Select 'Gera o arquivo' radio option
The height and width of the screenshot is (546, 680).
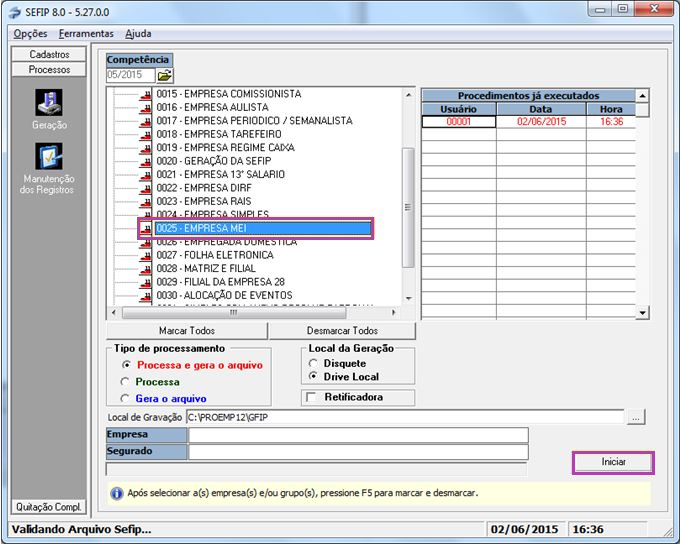point(125,397)
